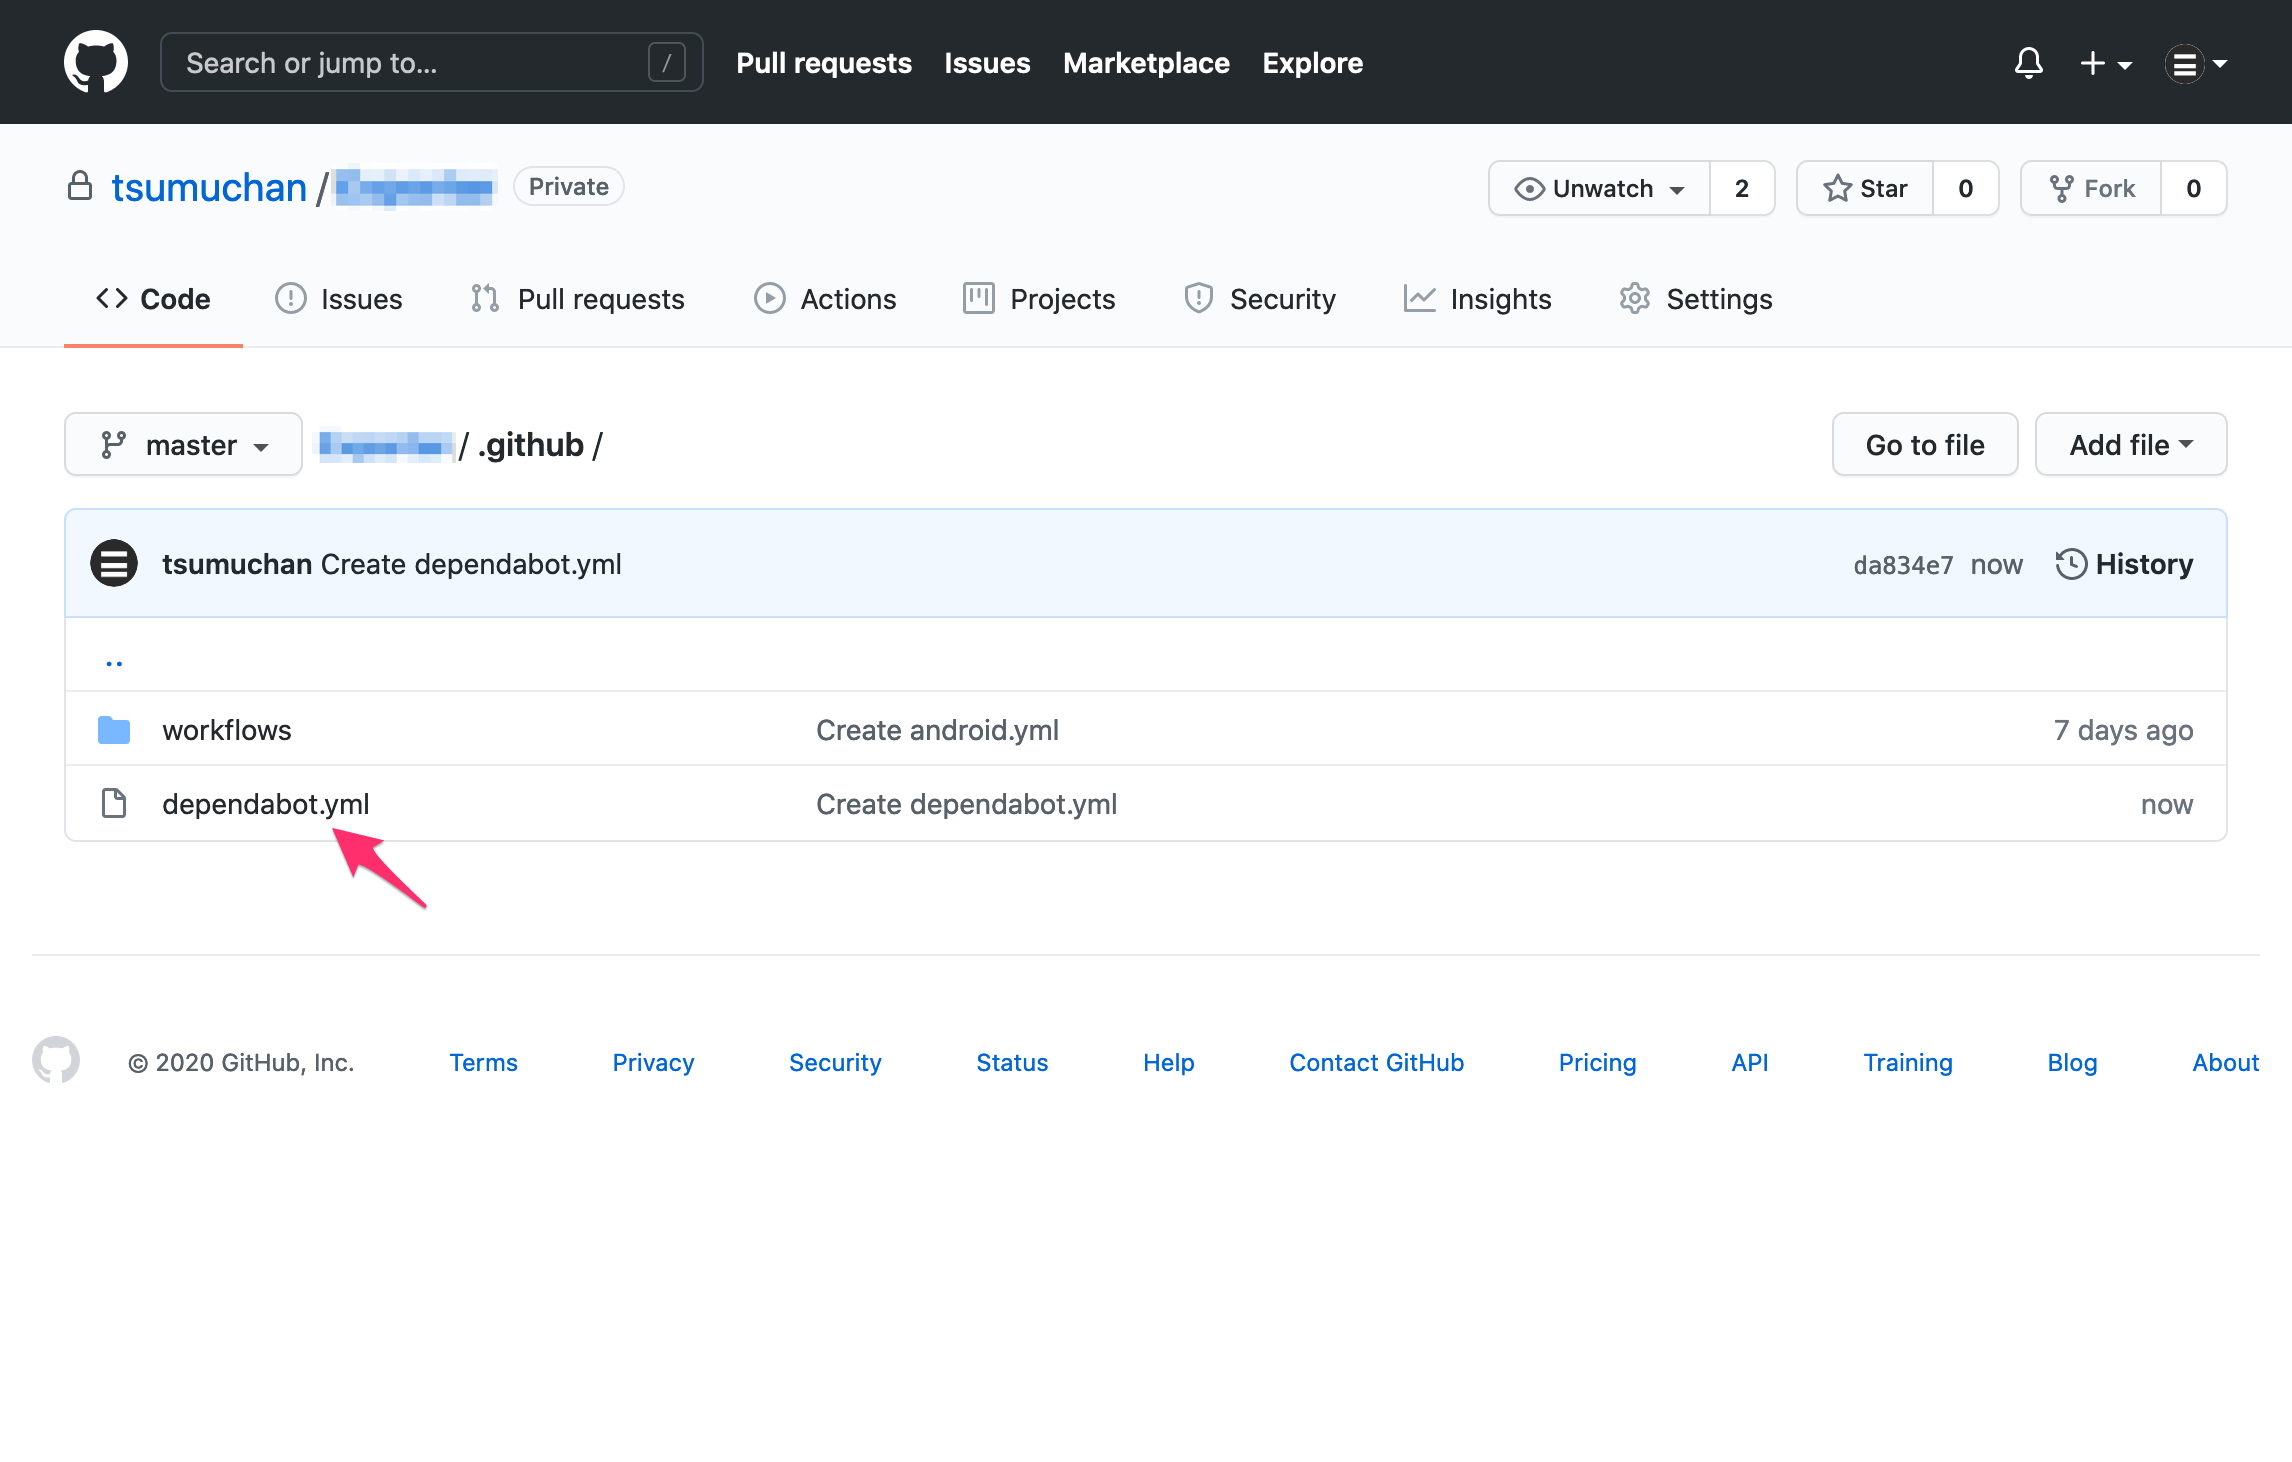2292x1462 pixels.
Task: Switch to the repository Issues tab
Action: tap(339, 298)
